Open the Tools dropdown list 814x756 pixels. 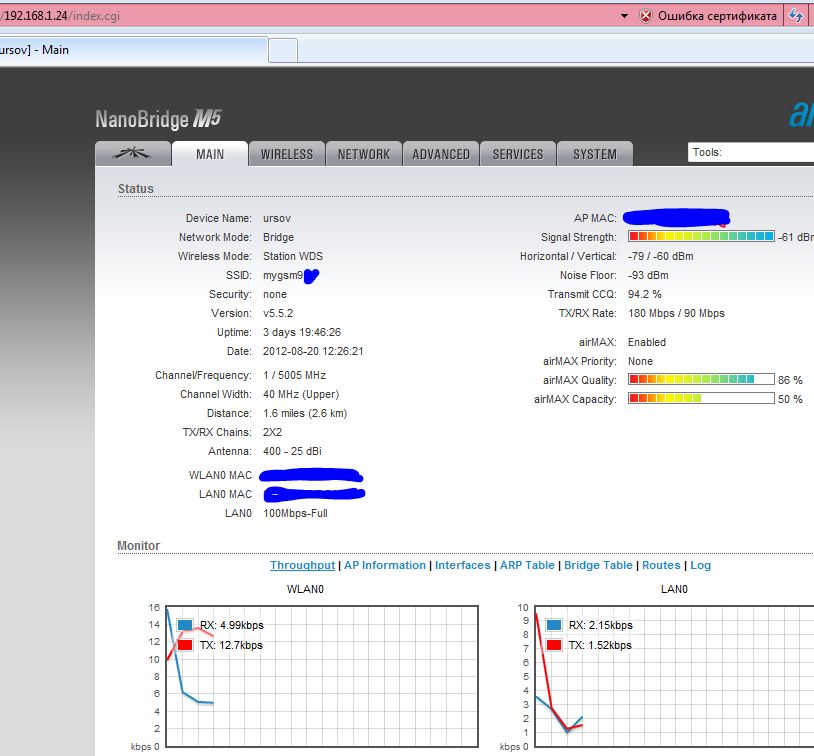coord(750,152)
